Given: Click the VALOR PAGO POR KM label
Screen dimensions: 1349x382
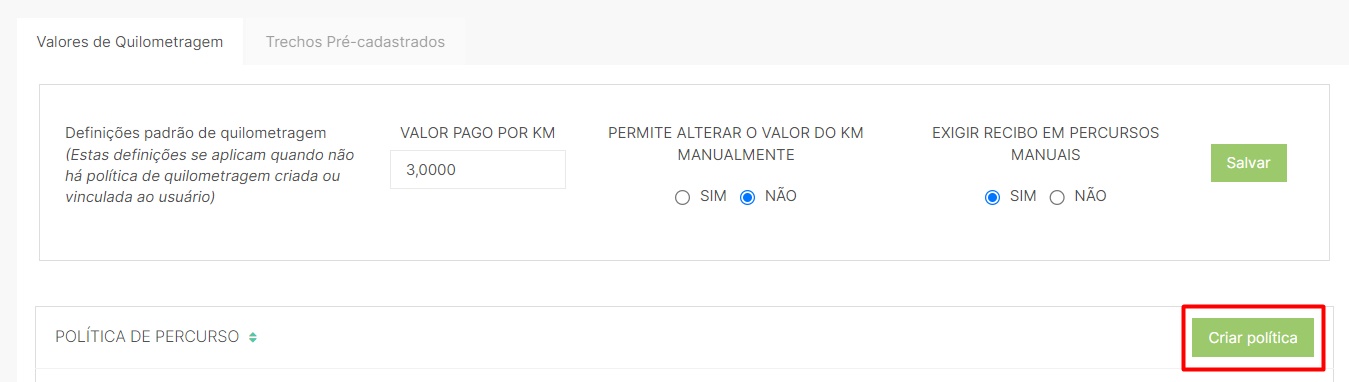Looking at the screenshot, I should click(x=478, y=132).
